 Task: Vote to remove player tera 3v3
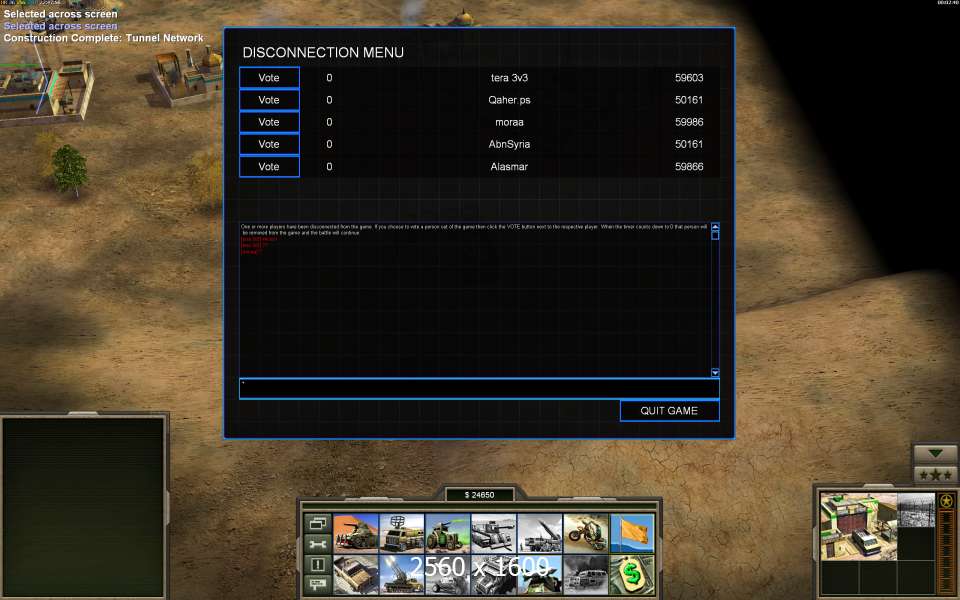[x=269, y=78]
